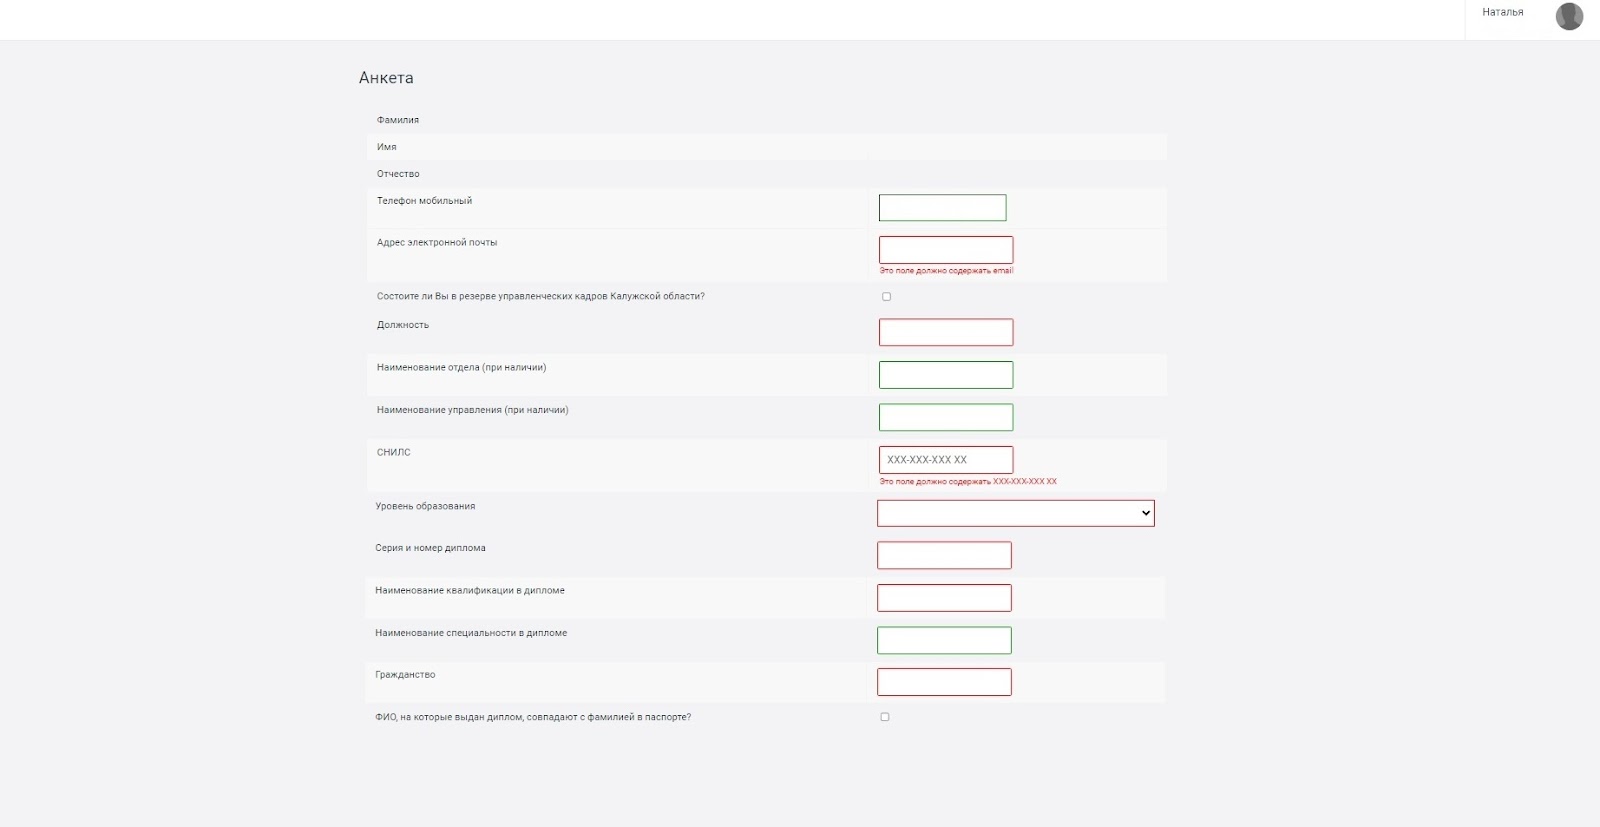Click the Серия и номер диплома field
Screen dimensions: 1600x827
[x=944, y=555]
